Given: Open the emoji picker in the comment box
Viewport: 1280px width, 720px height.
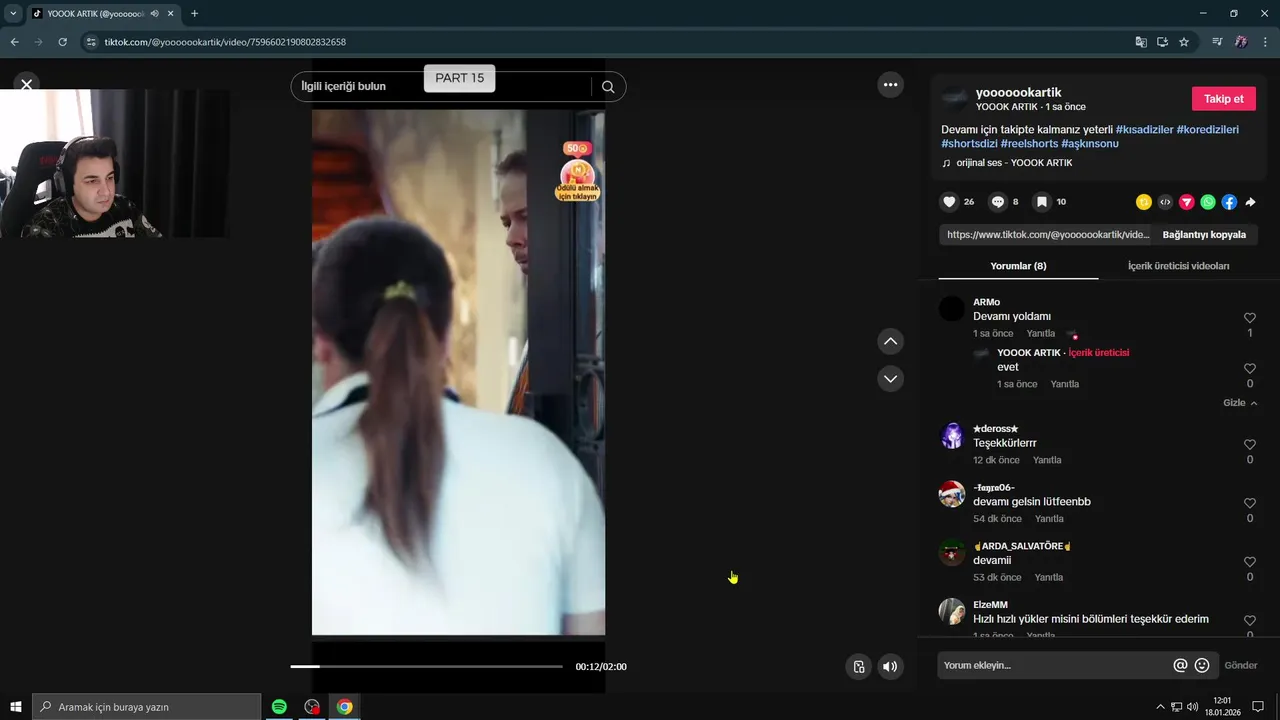Looking at the screenshot, I should pyautogui.click(x=1202, y=665).
